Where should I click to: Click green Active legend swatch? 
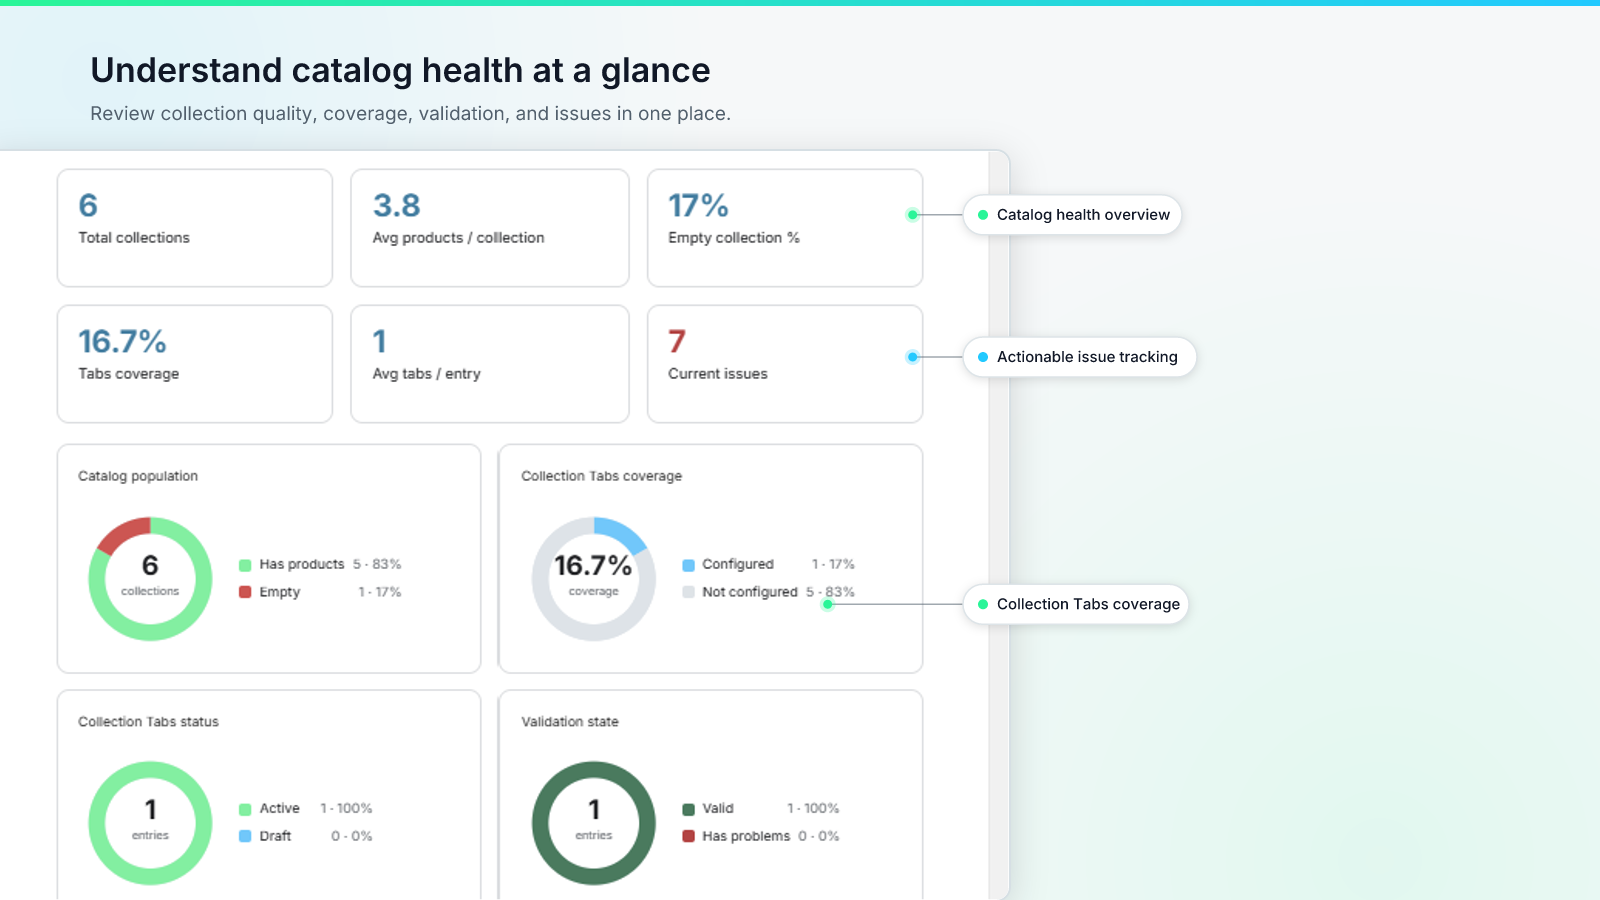point(245,809)
